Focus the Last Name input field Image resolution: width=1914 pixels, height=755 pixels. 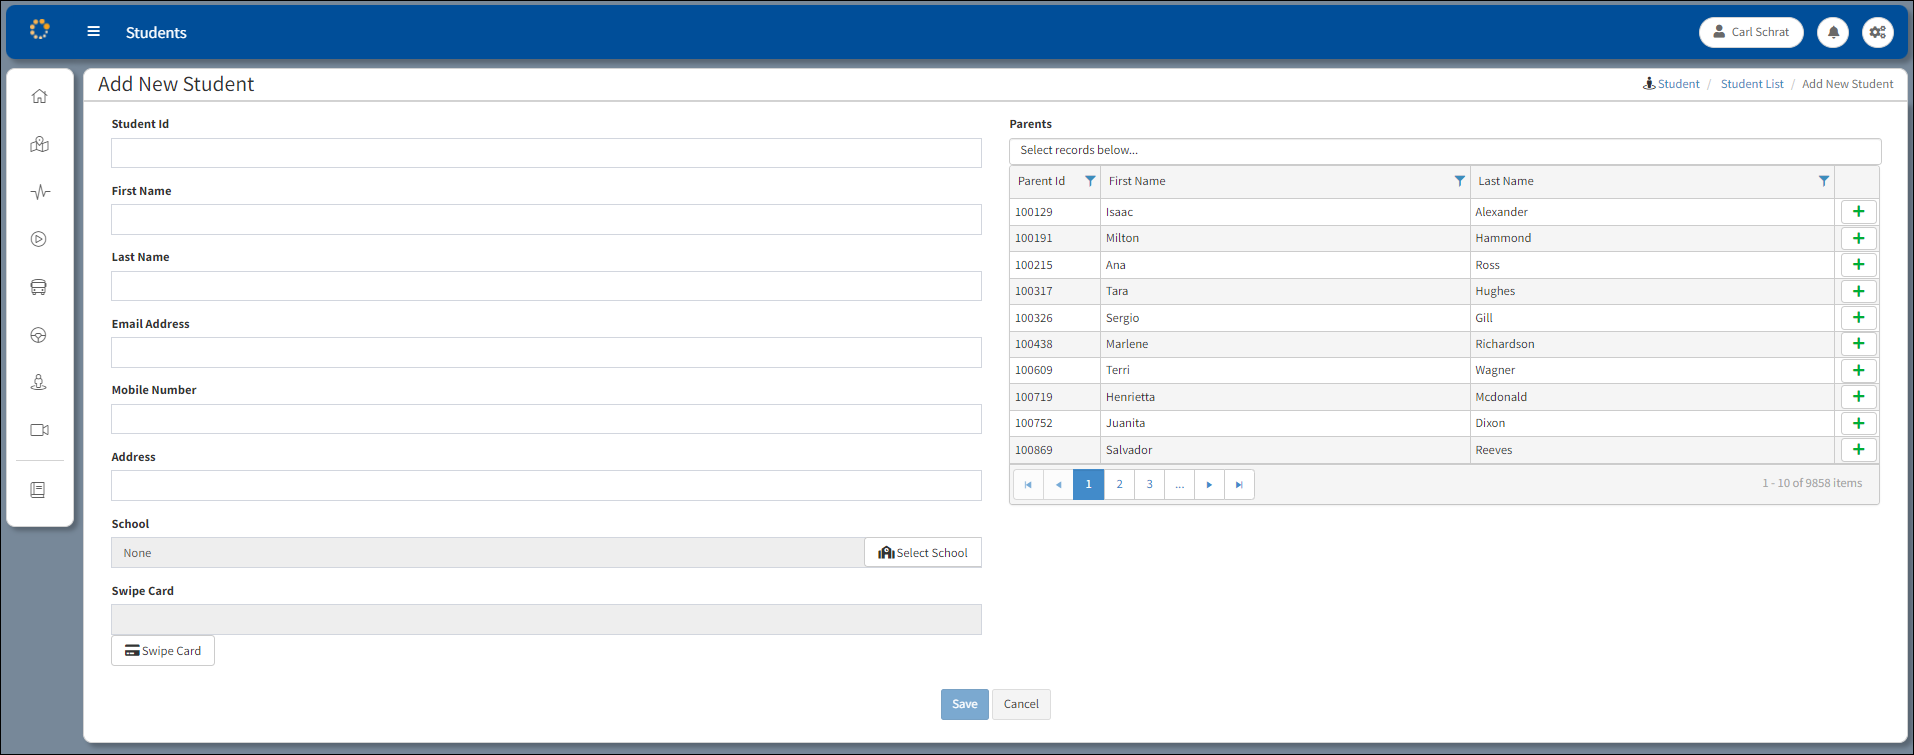[546, 286]
